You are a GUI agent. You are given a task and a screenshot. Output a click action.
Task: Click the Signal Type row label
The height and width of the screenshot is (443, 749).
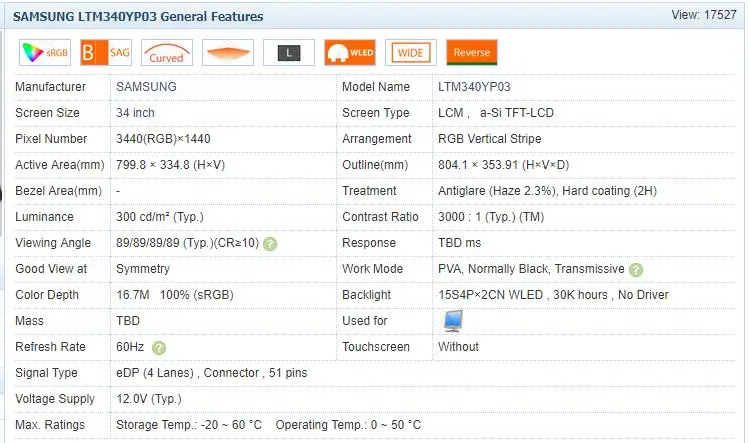[46, 373]
